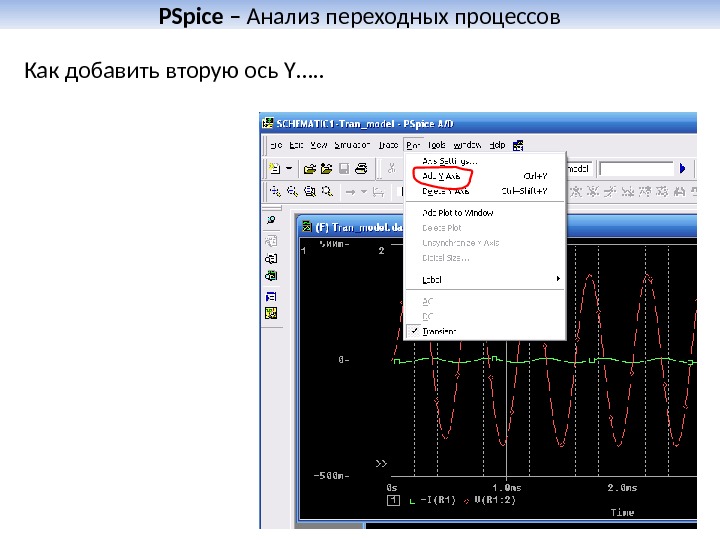
Task: Select Delete Plot menu entry
Action: [484, 228]
